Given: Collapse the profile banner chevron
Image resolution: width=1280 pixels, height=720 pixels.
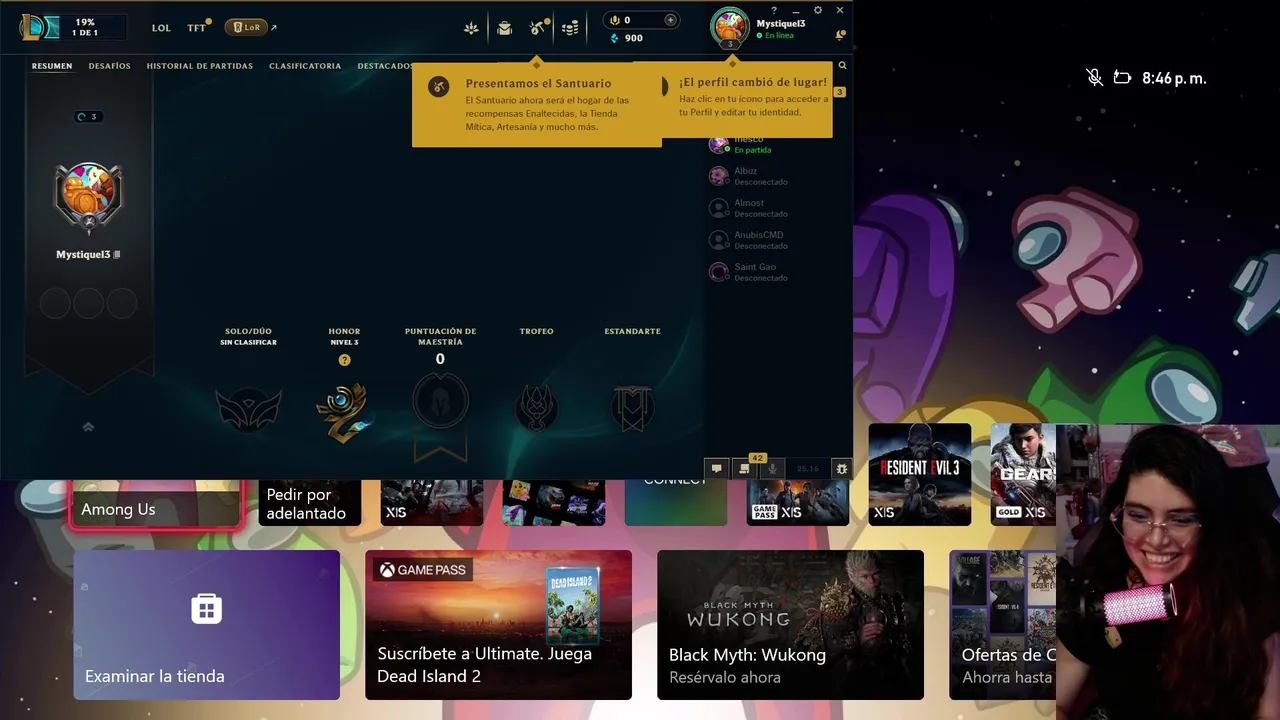Looking at the screenshot, I should [x=88, y=427].
